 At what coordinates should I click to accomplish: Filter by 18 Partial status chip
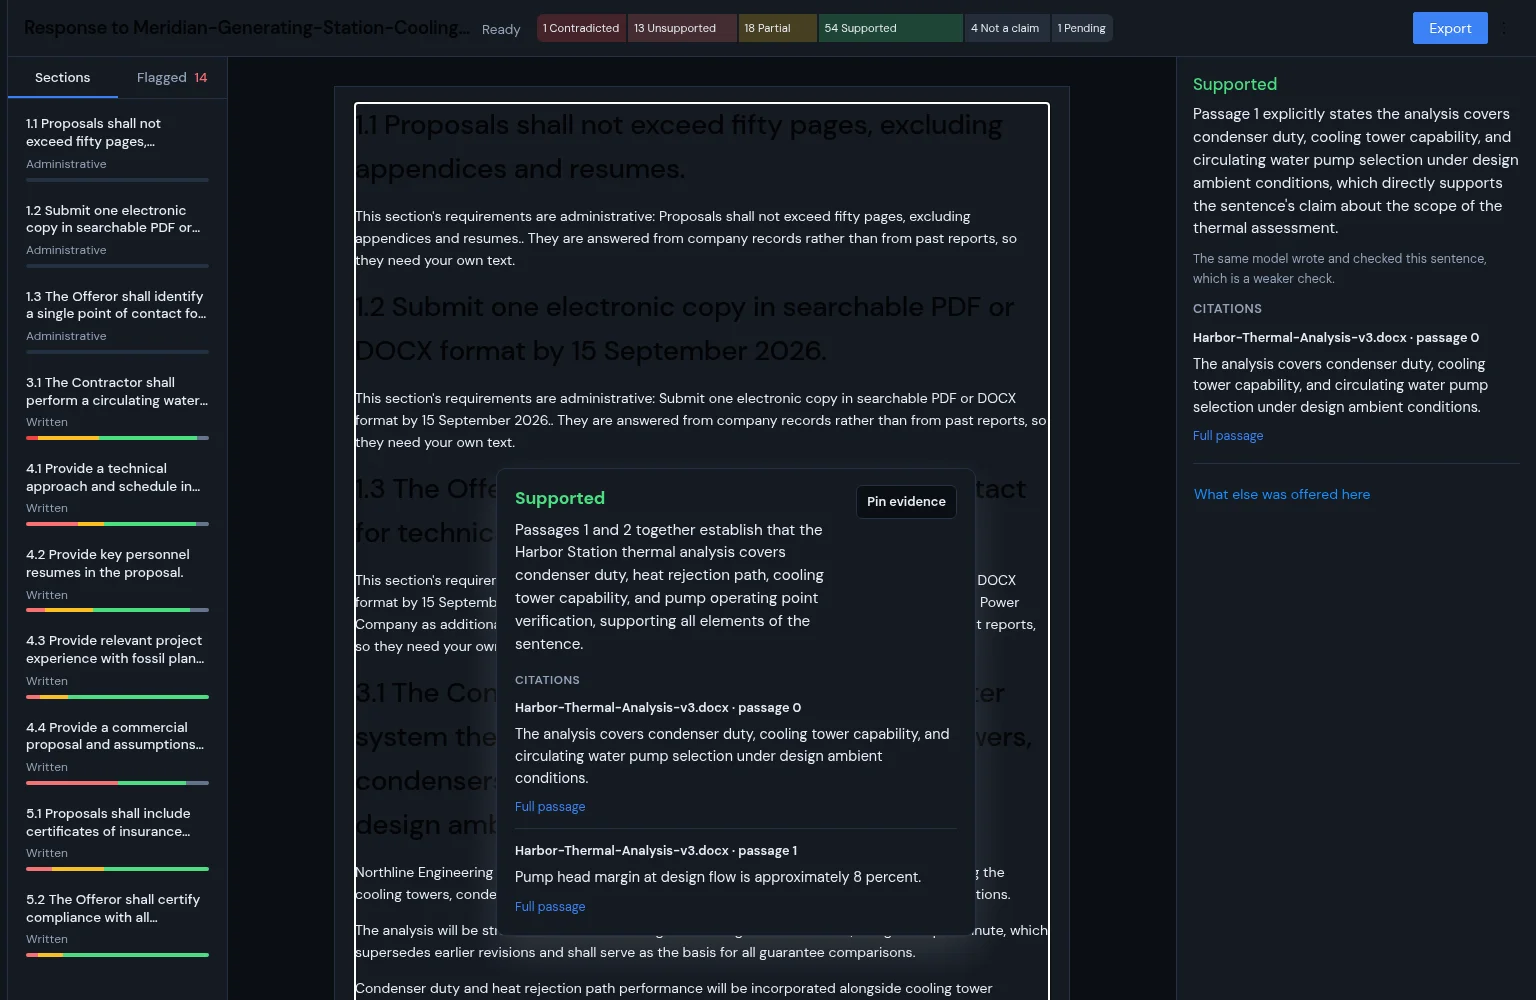click(777, 28)
